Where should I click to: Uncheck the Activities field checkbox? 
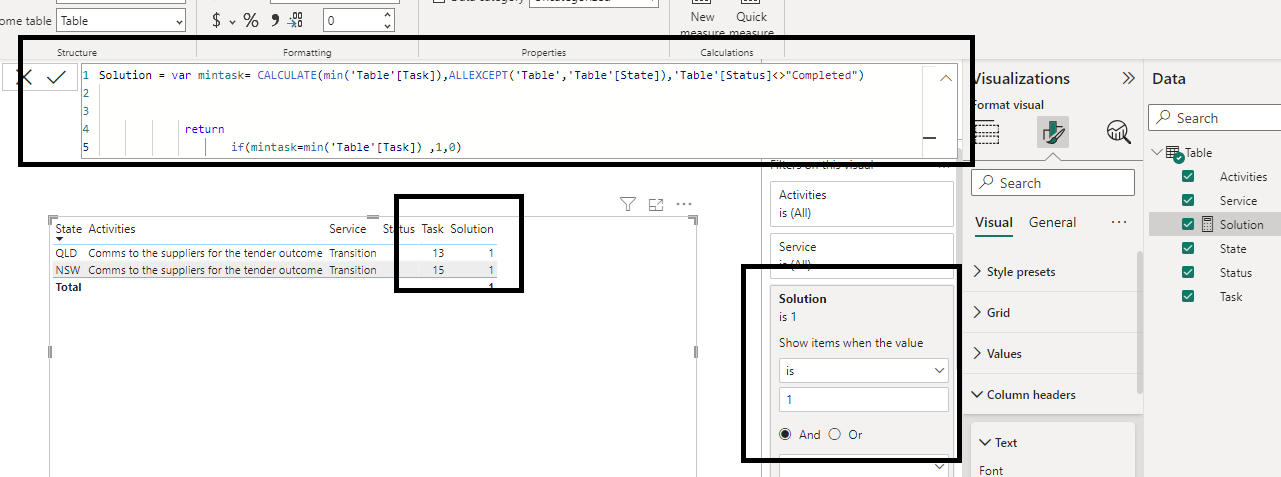(1188, 176)
